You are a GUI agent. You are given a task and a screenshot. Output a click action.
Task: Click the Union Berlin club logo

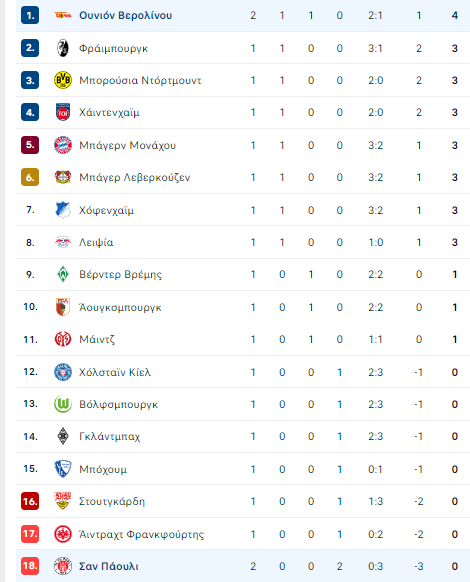click(63, 15)
